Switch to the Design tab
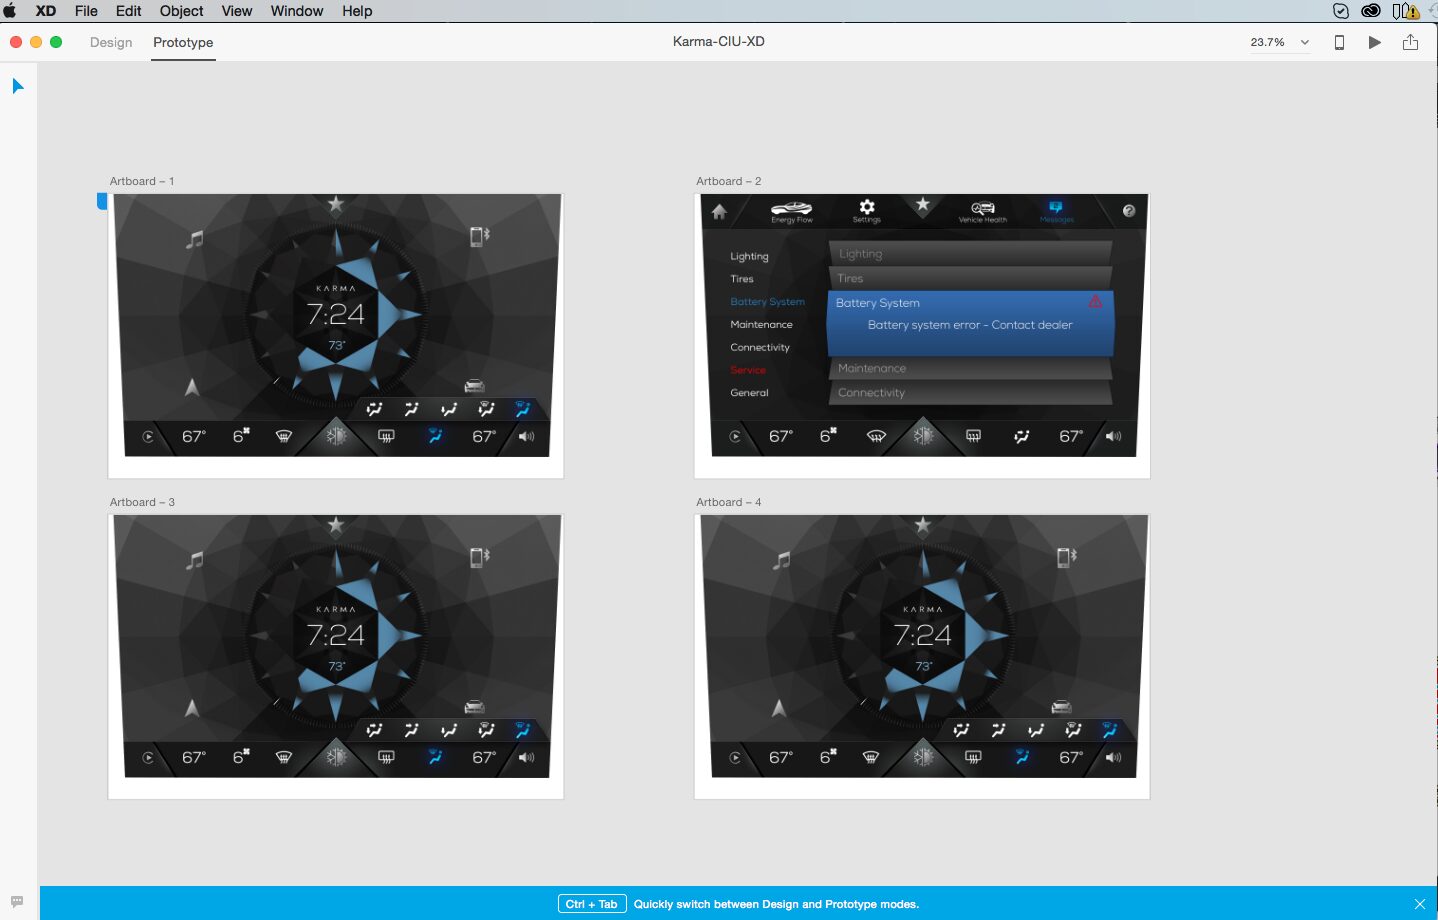Viewport: 1438px width, 920px height. [x=111, y=42]
